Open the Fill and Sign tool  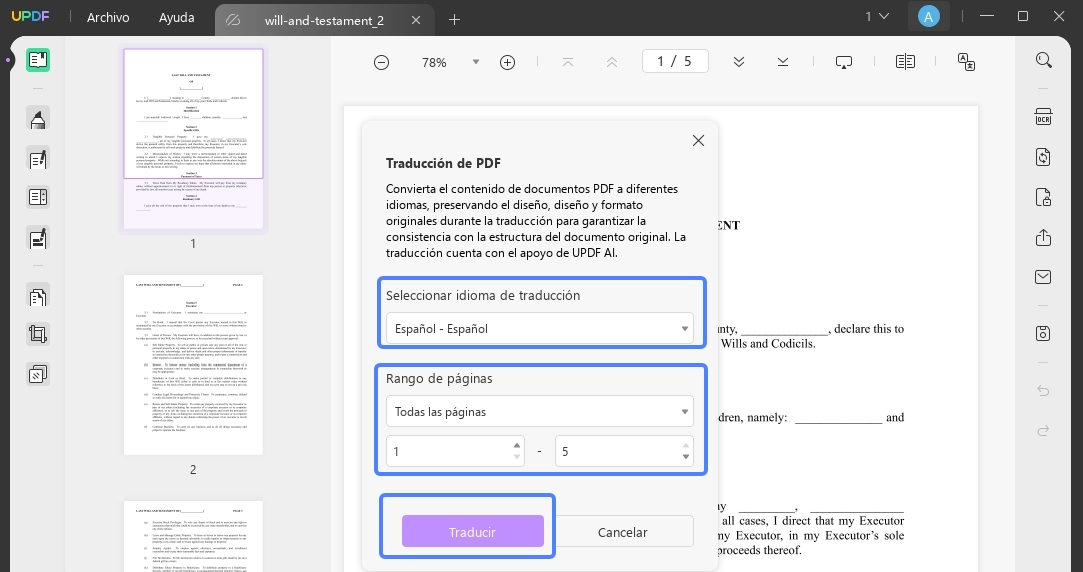click(x=38, y=238)
